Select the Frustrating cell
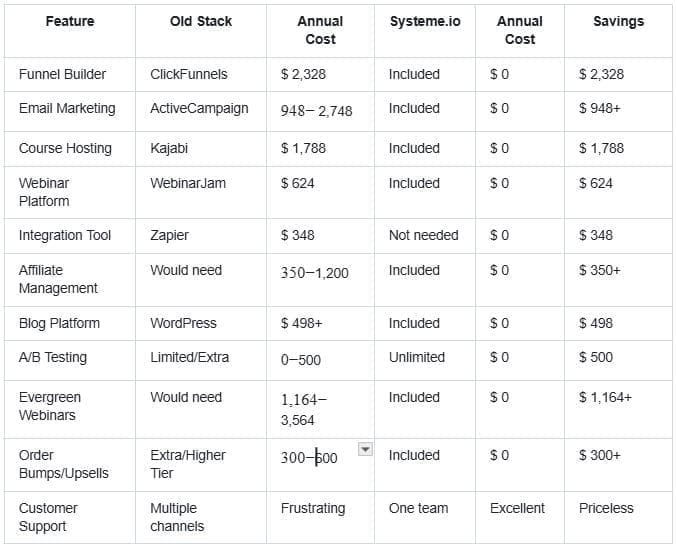 tap(313, 508)
